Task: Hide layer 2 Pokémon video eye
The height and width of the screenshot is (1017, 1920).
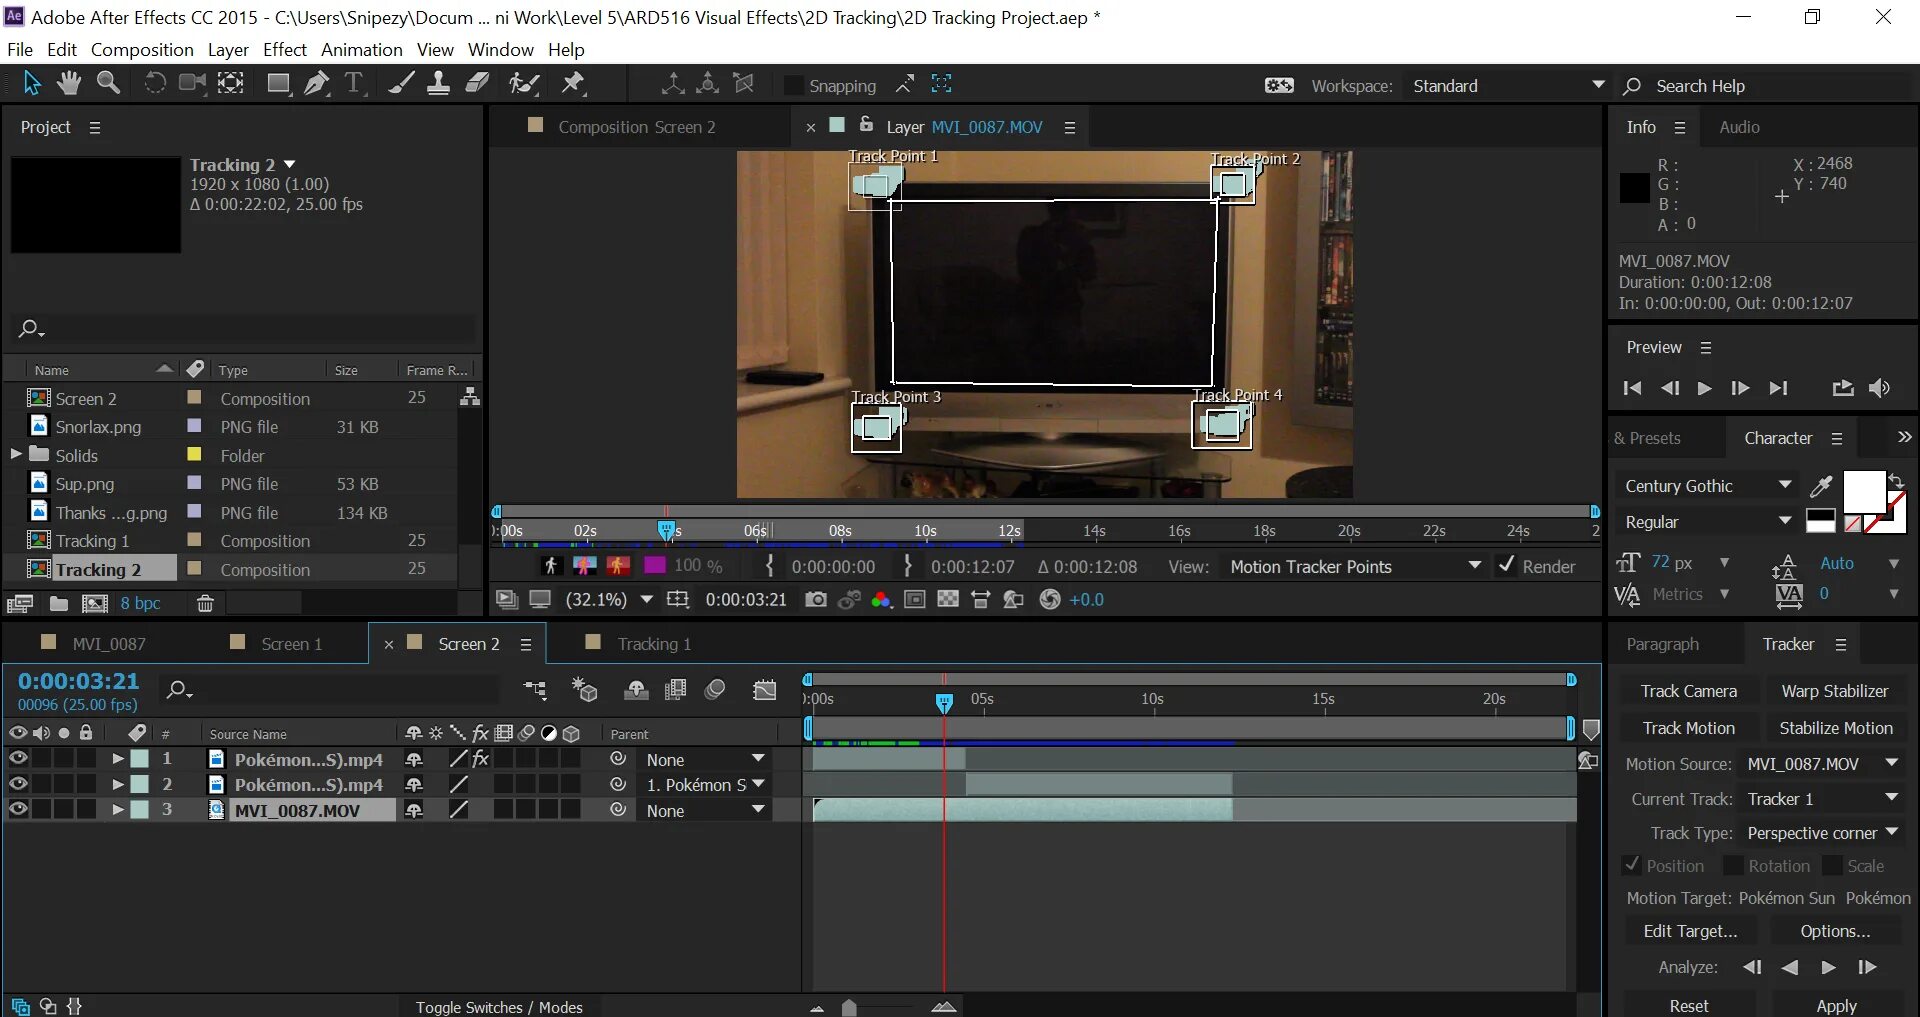Action: pyautogui.click(x=18, y=784)
